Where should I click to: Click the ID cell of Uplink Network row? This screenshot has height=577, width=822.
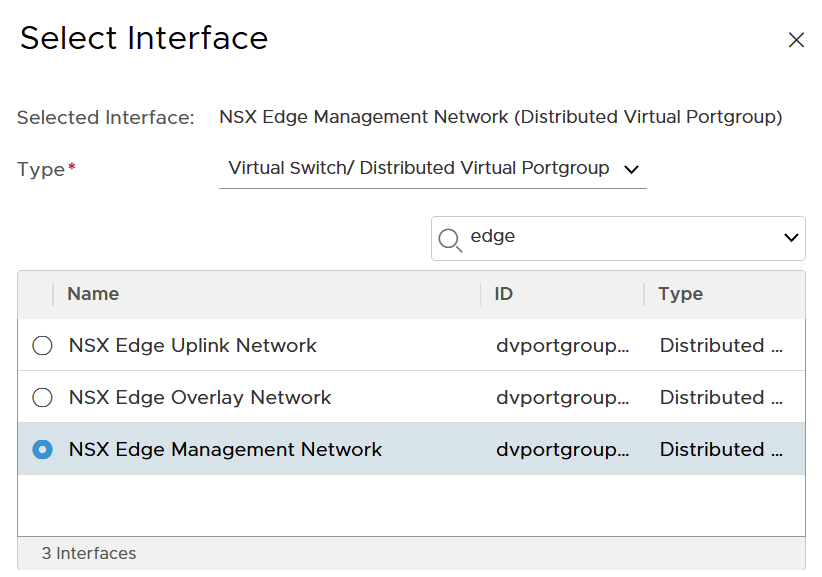pos(562,346)
